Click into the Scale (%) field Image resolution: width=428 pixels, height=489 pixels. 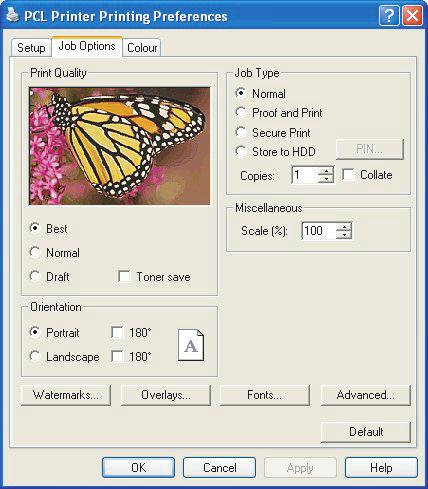[x=319, y=231]
